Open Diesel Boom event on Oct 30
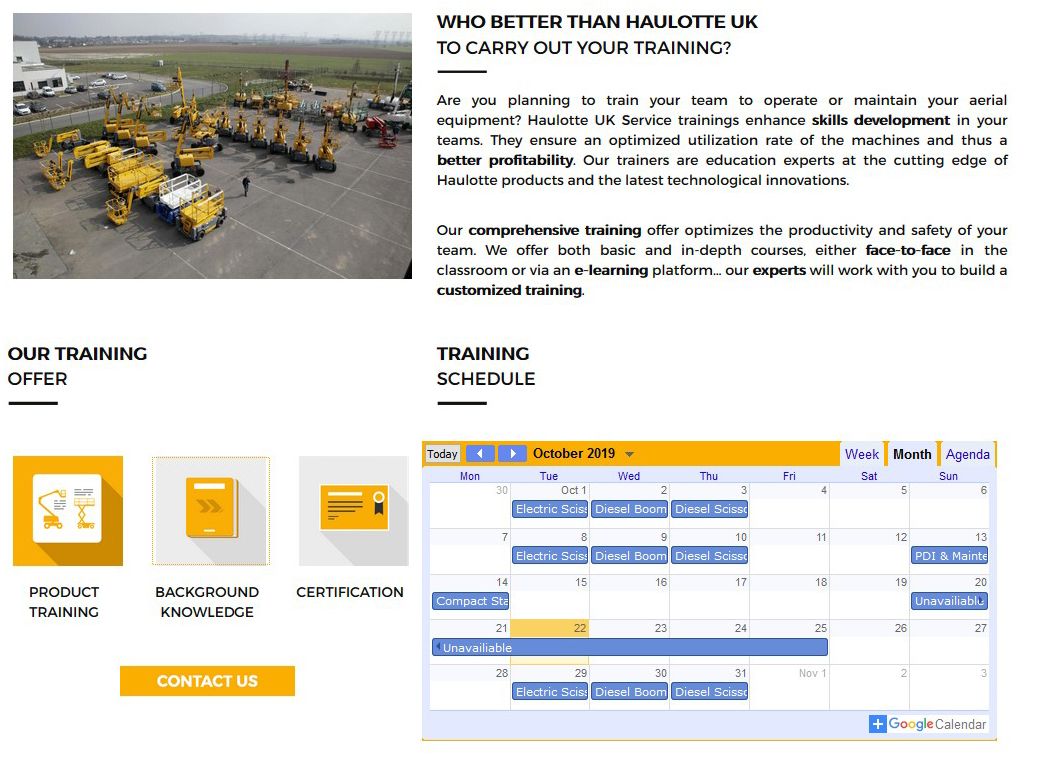 click(x=630, y=692)
